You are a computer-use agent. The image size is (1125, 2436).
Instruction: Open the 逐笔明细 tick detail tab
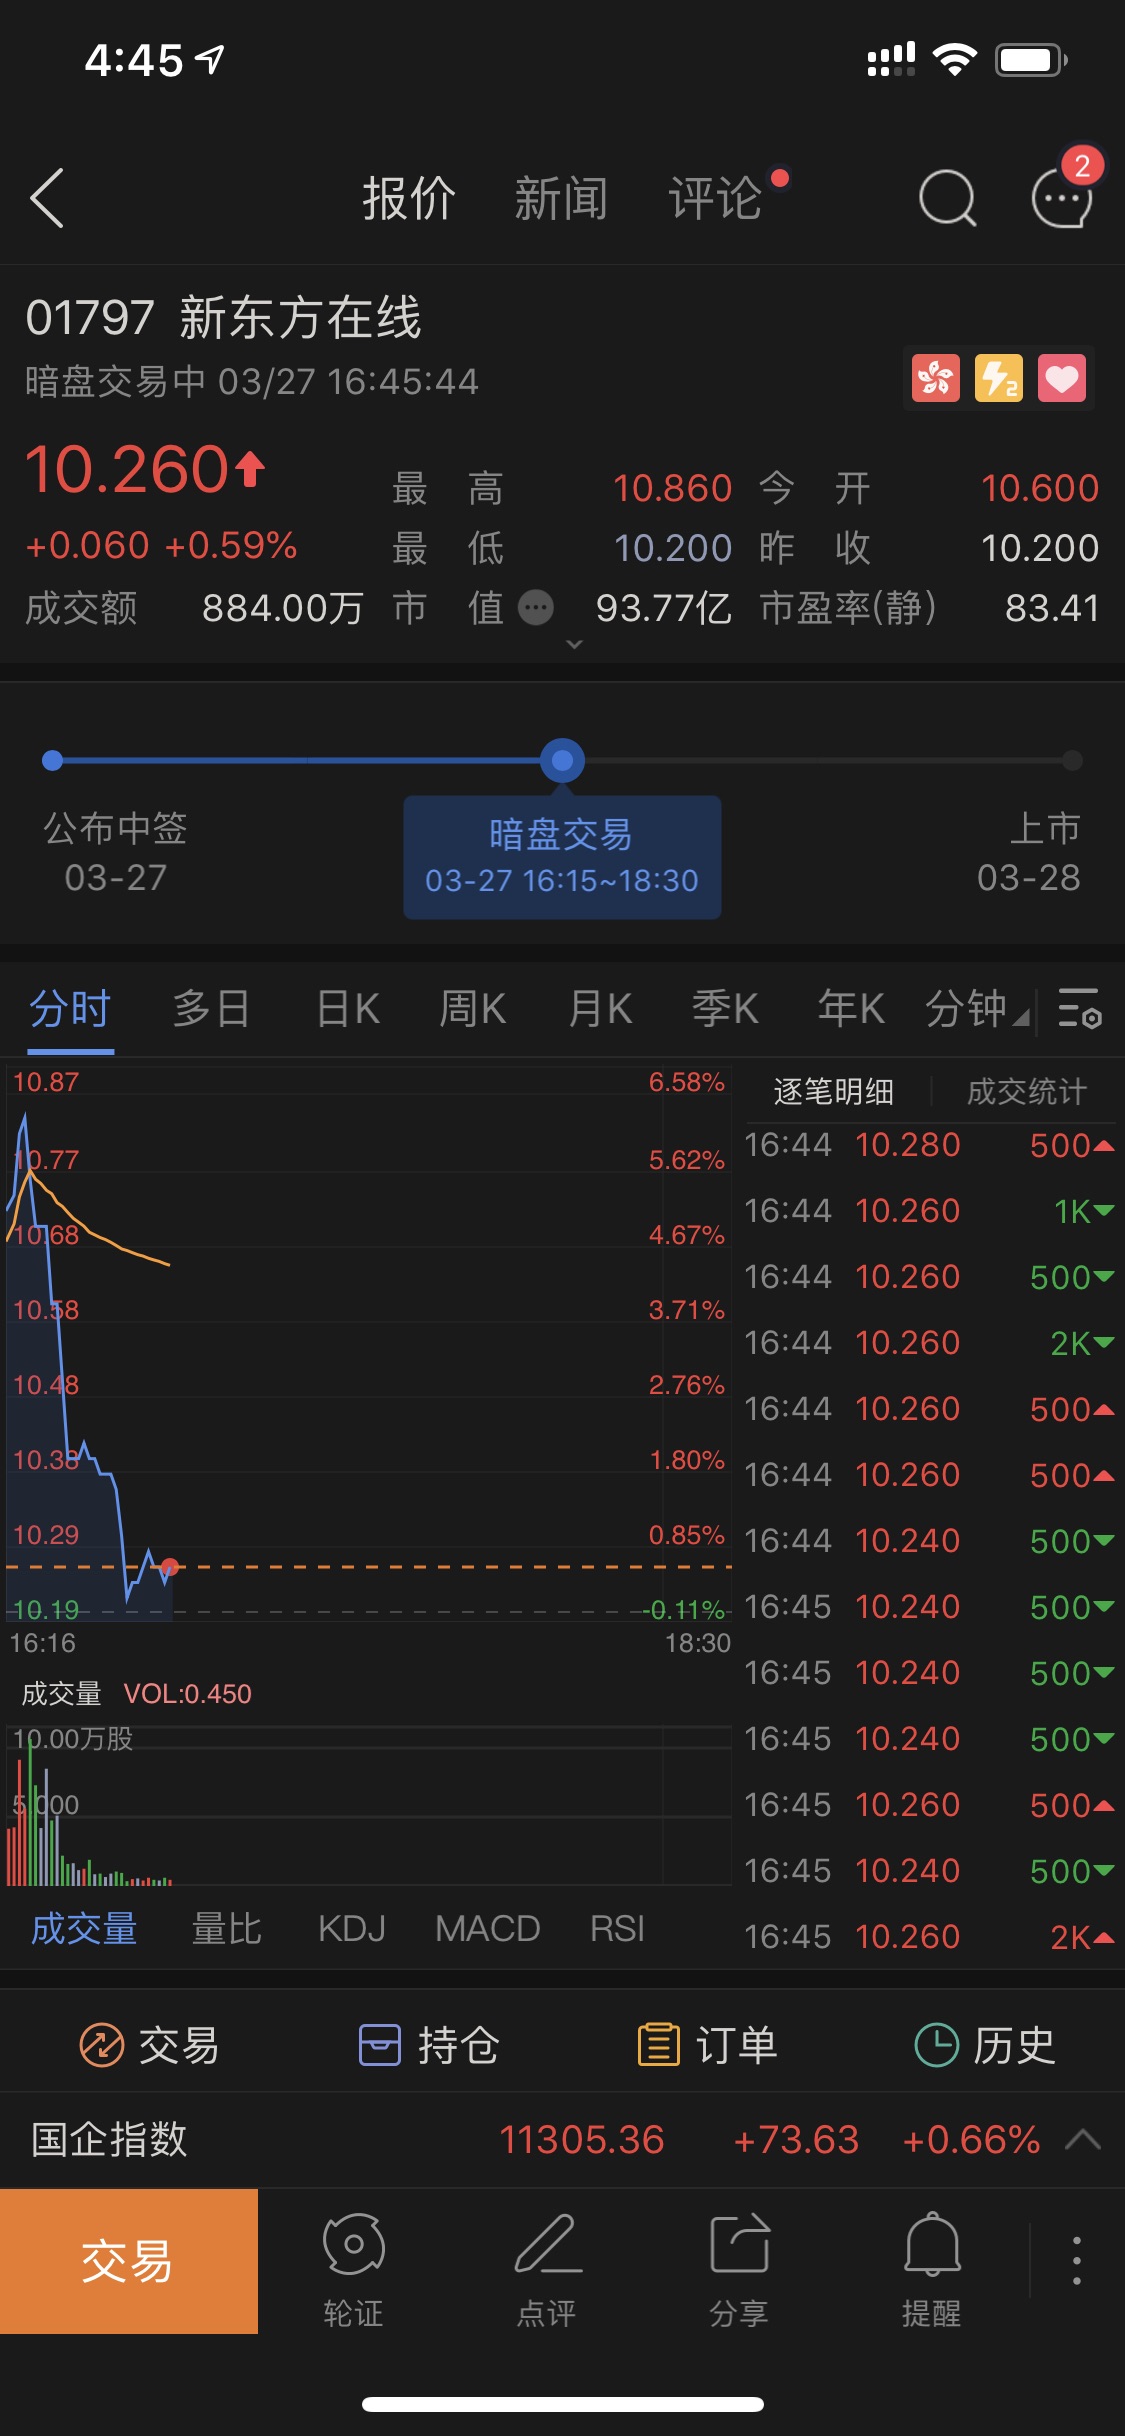(833, 1091)
